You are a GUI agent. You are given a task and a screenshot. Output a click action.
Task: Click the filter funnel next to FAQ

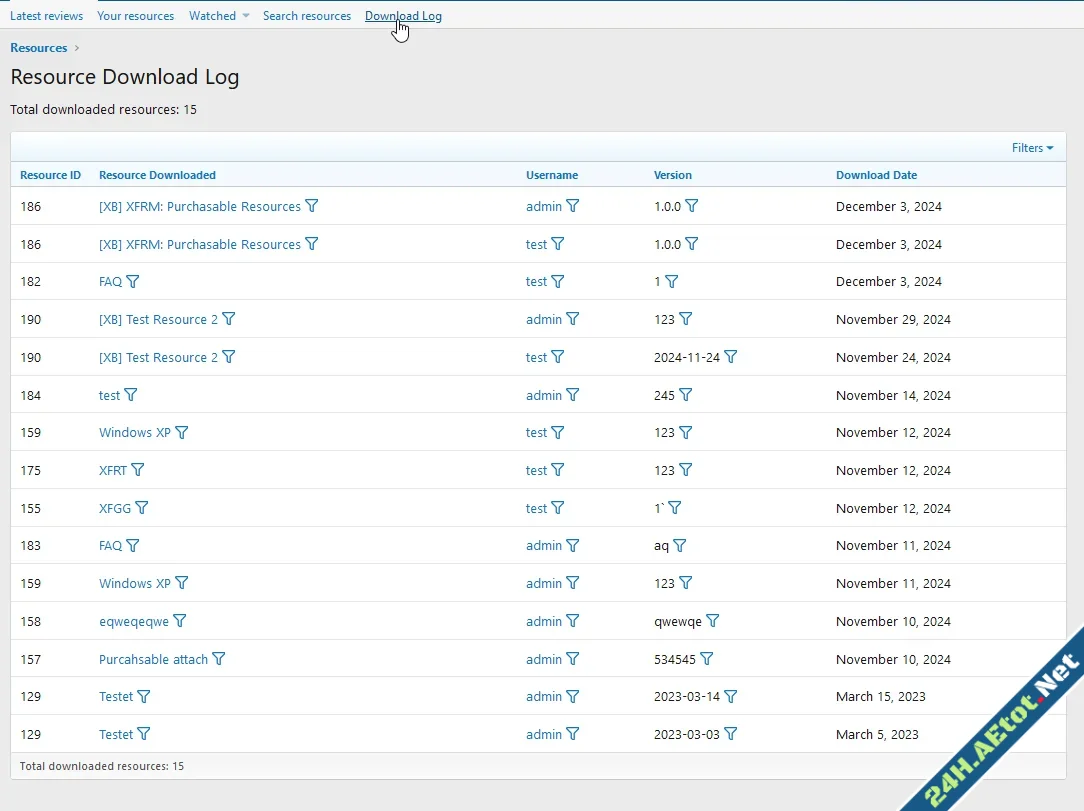click(x=133, y=281)
